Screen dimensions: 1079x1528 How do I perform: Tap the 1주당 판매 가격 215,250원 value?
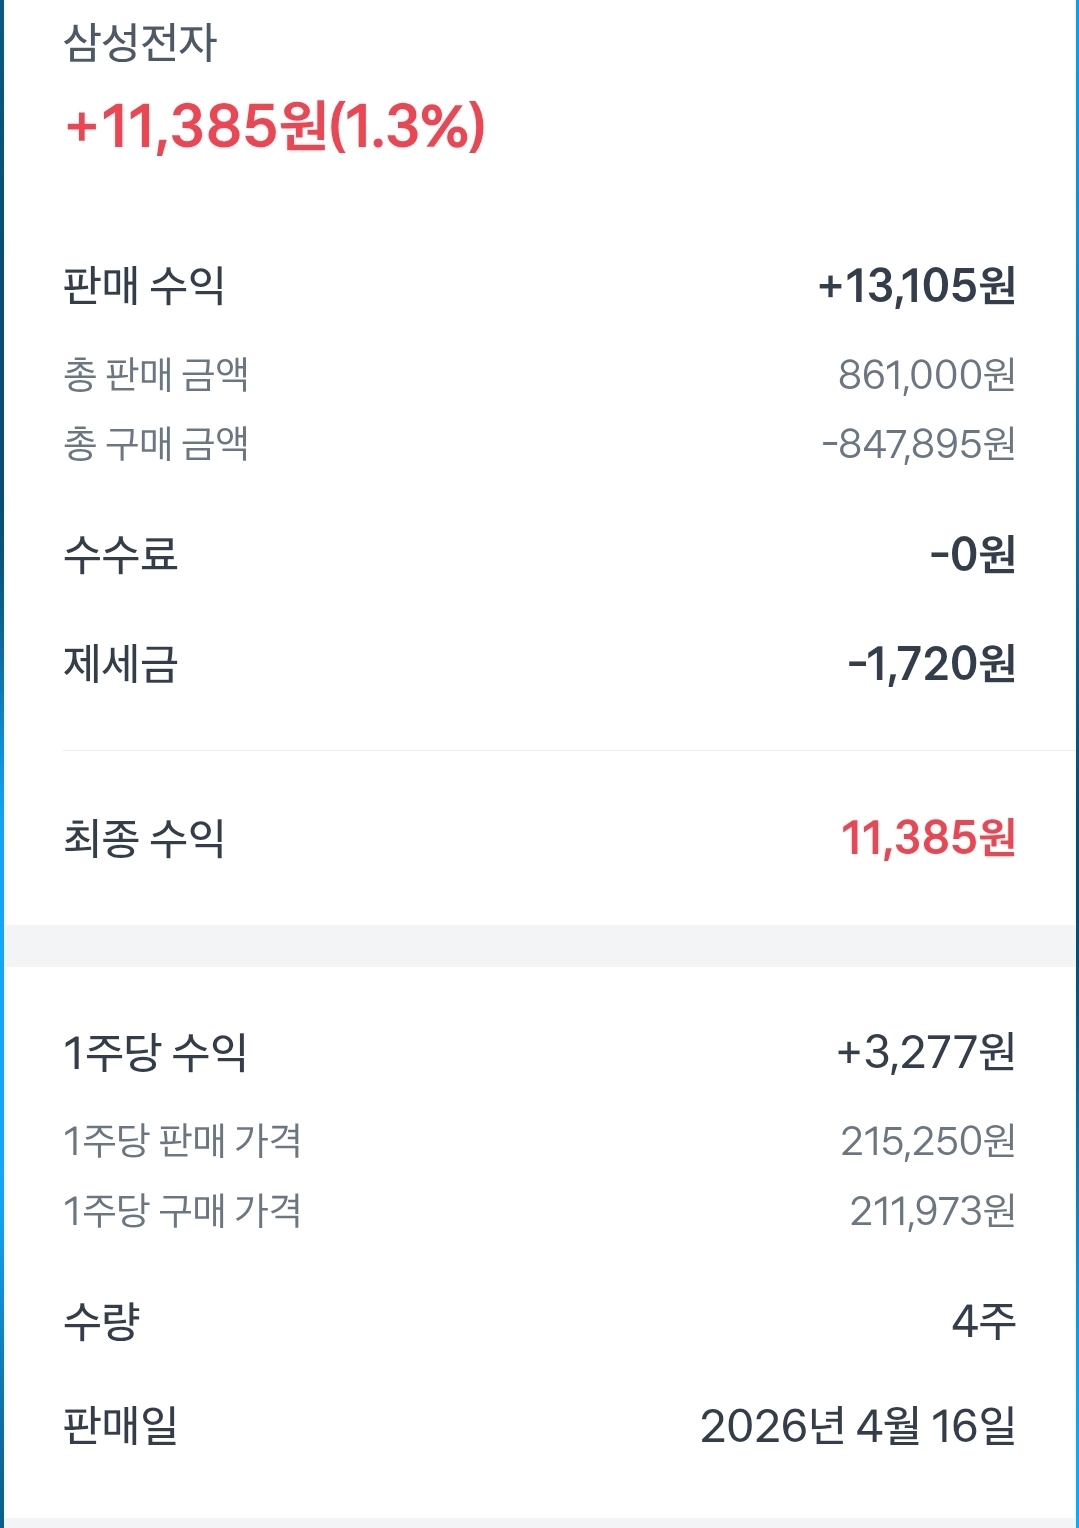pyautogui.click(x=928, y=1141)
